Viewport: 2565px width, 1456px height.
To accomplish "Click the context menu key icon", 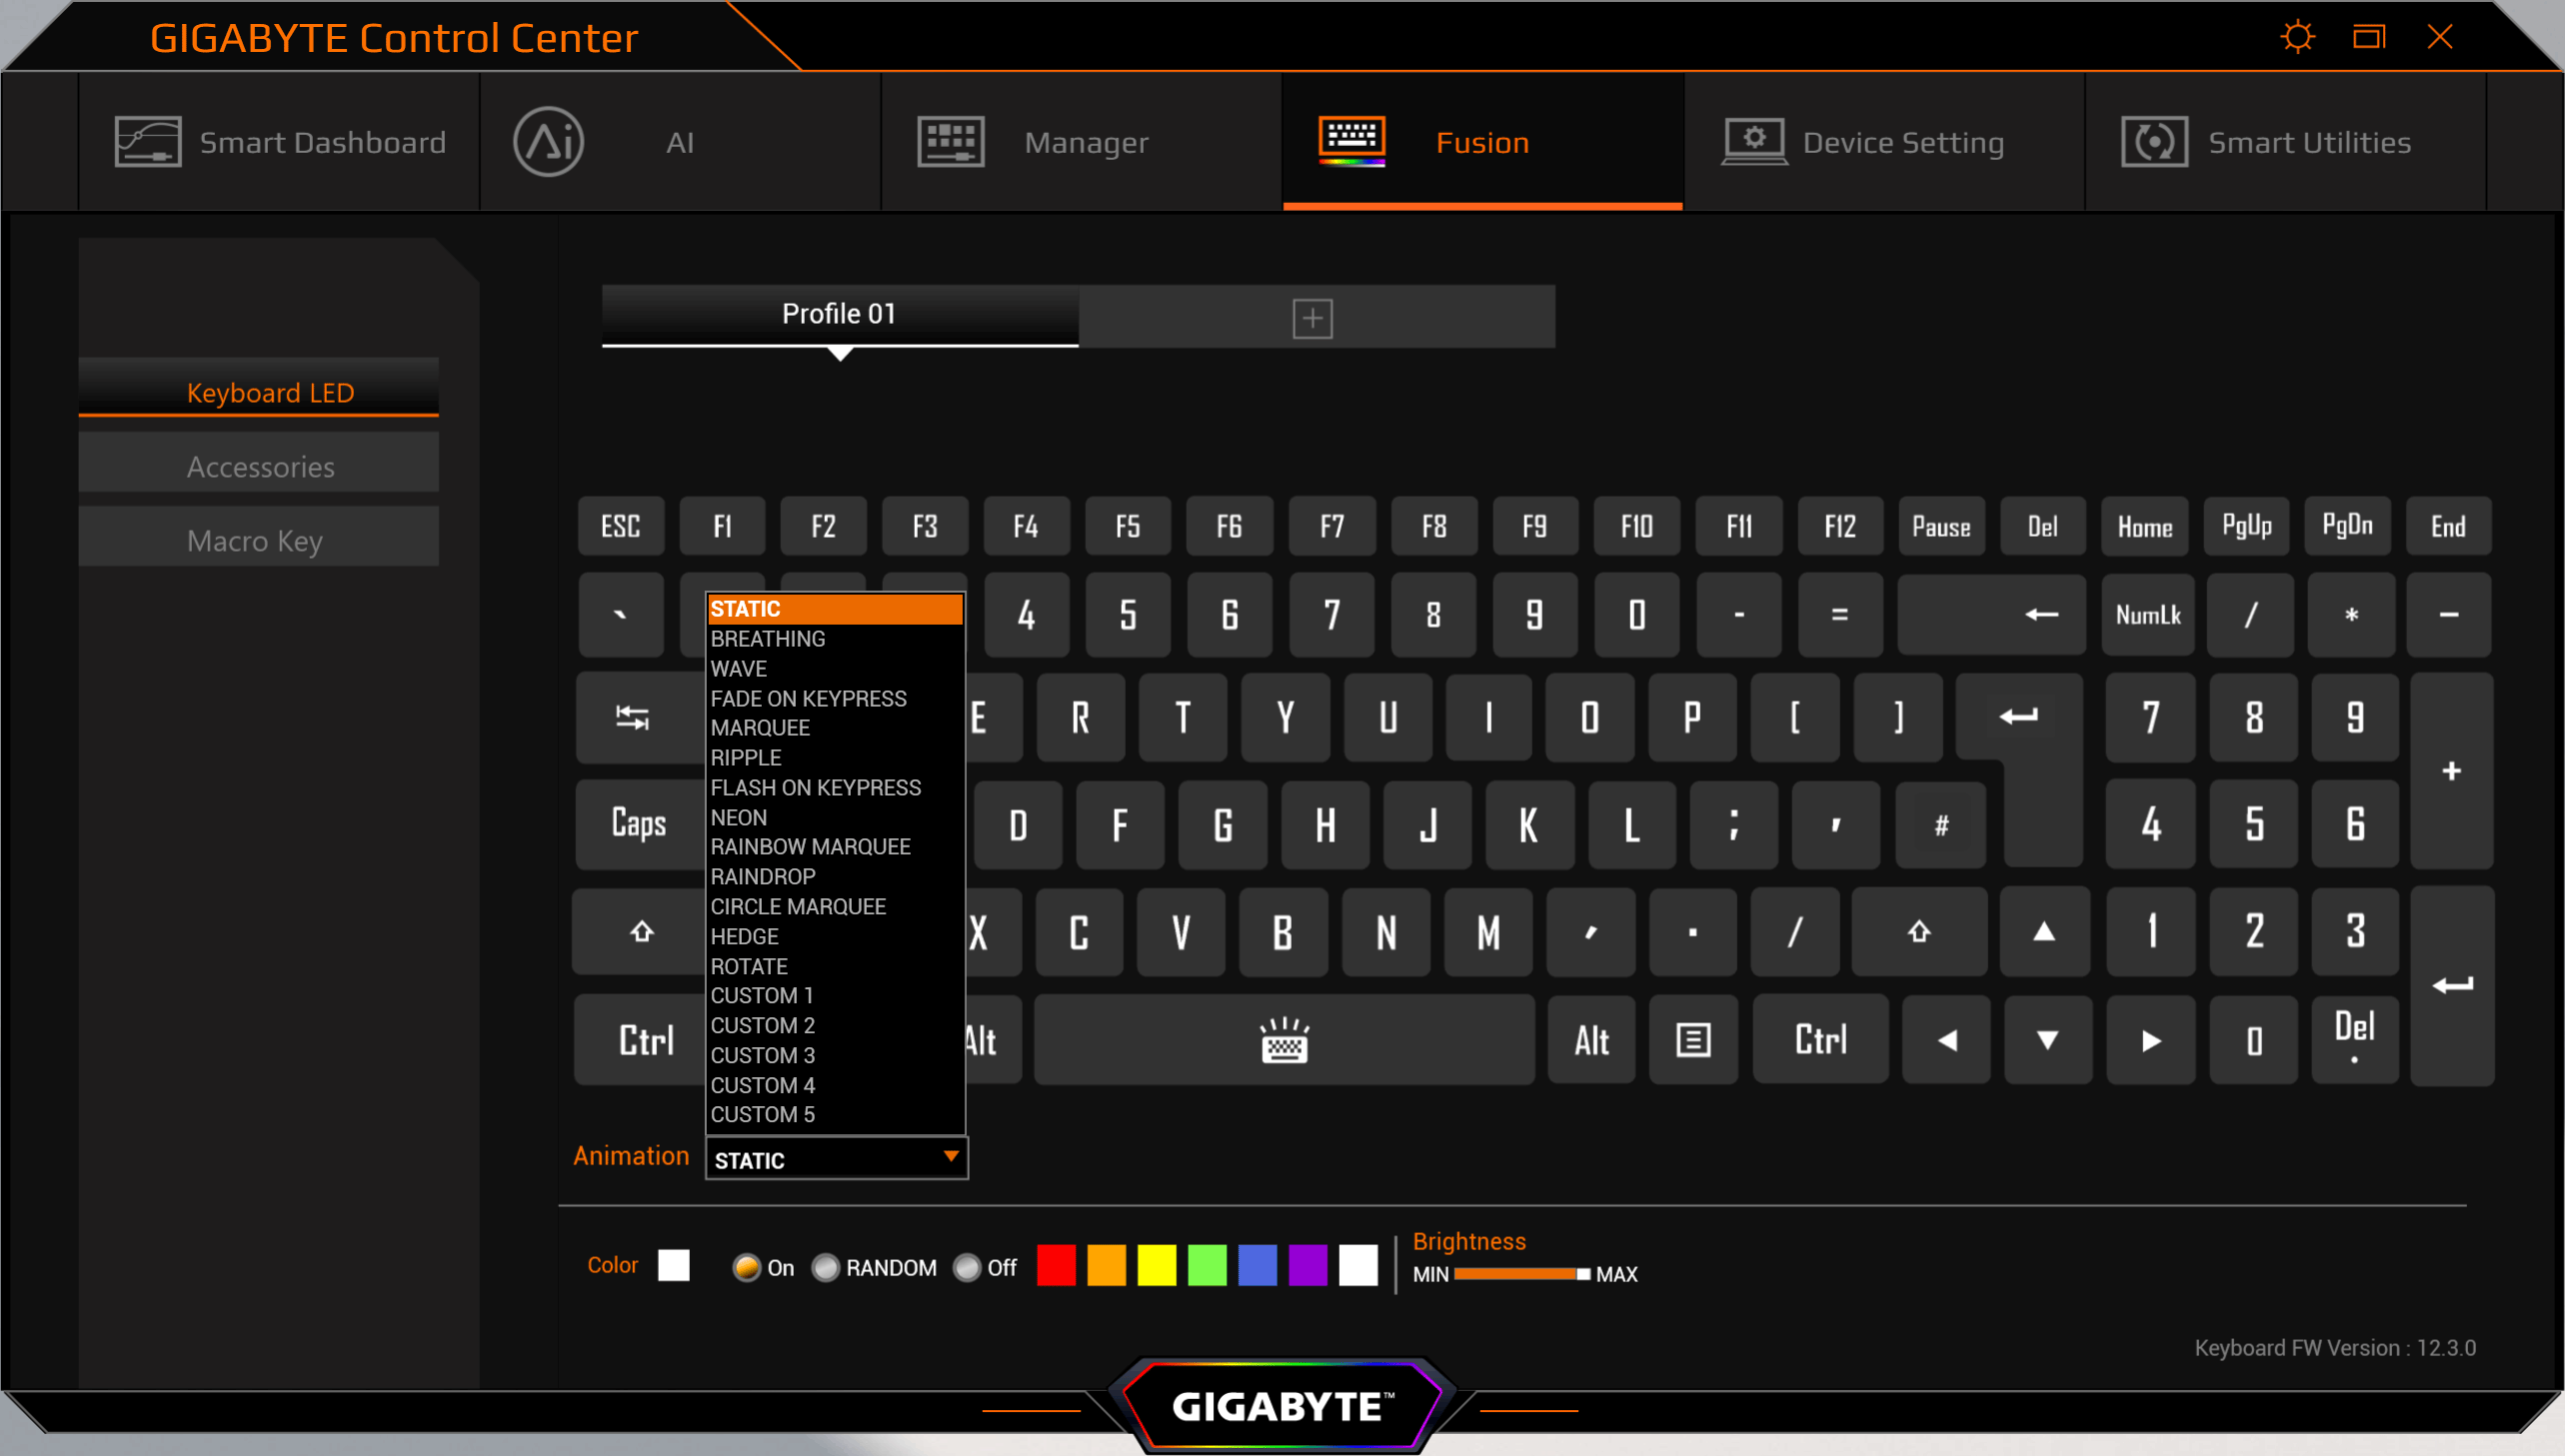I will point(1692,1040).
